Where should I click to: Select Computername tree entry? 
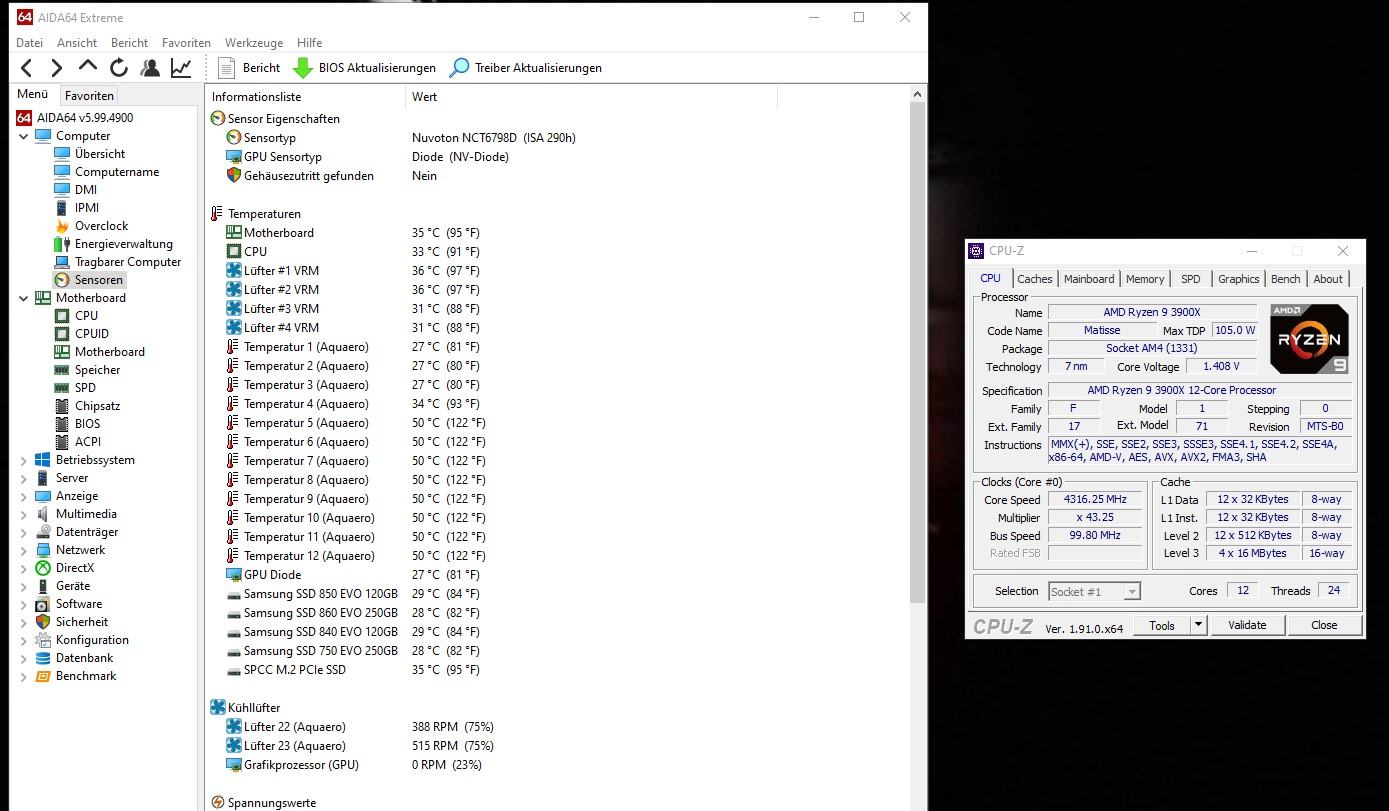(106, 172)
